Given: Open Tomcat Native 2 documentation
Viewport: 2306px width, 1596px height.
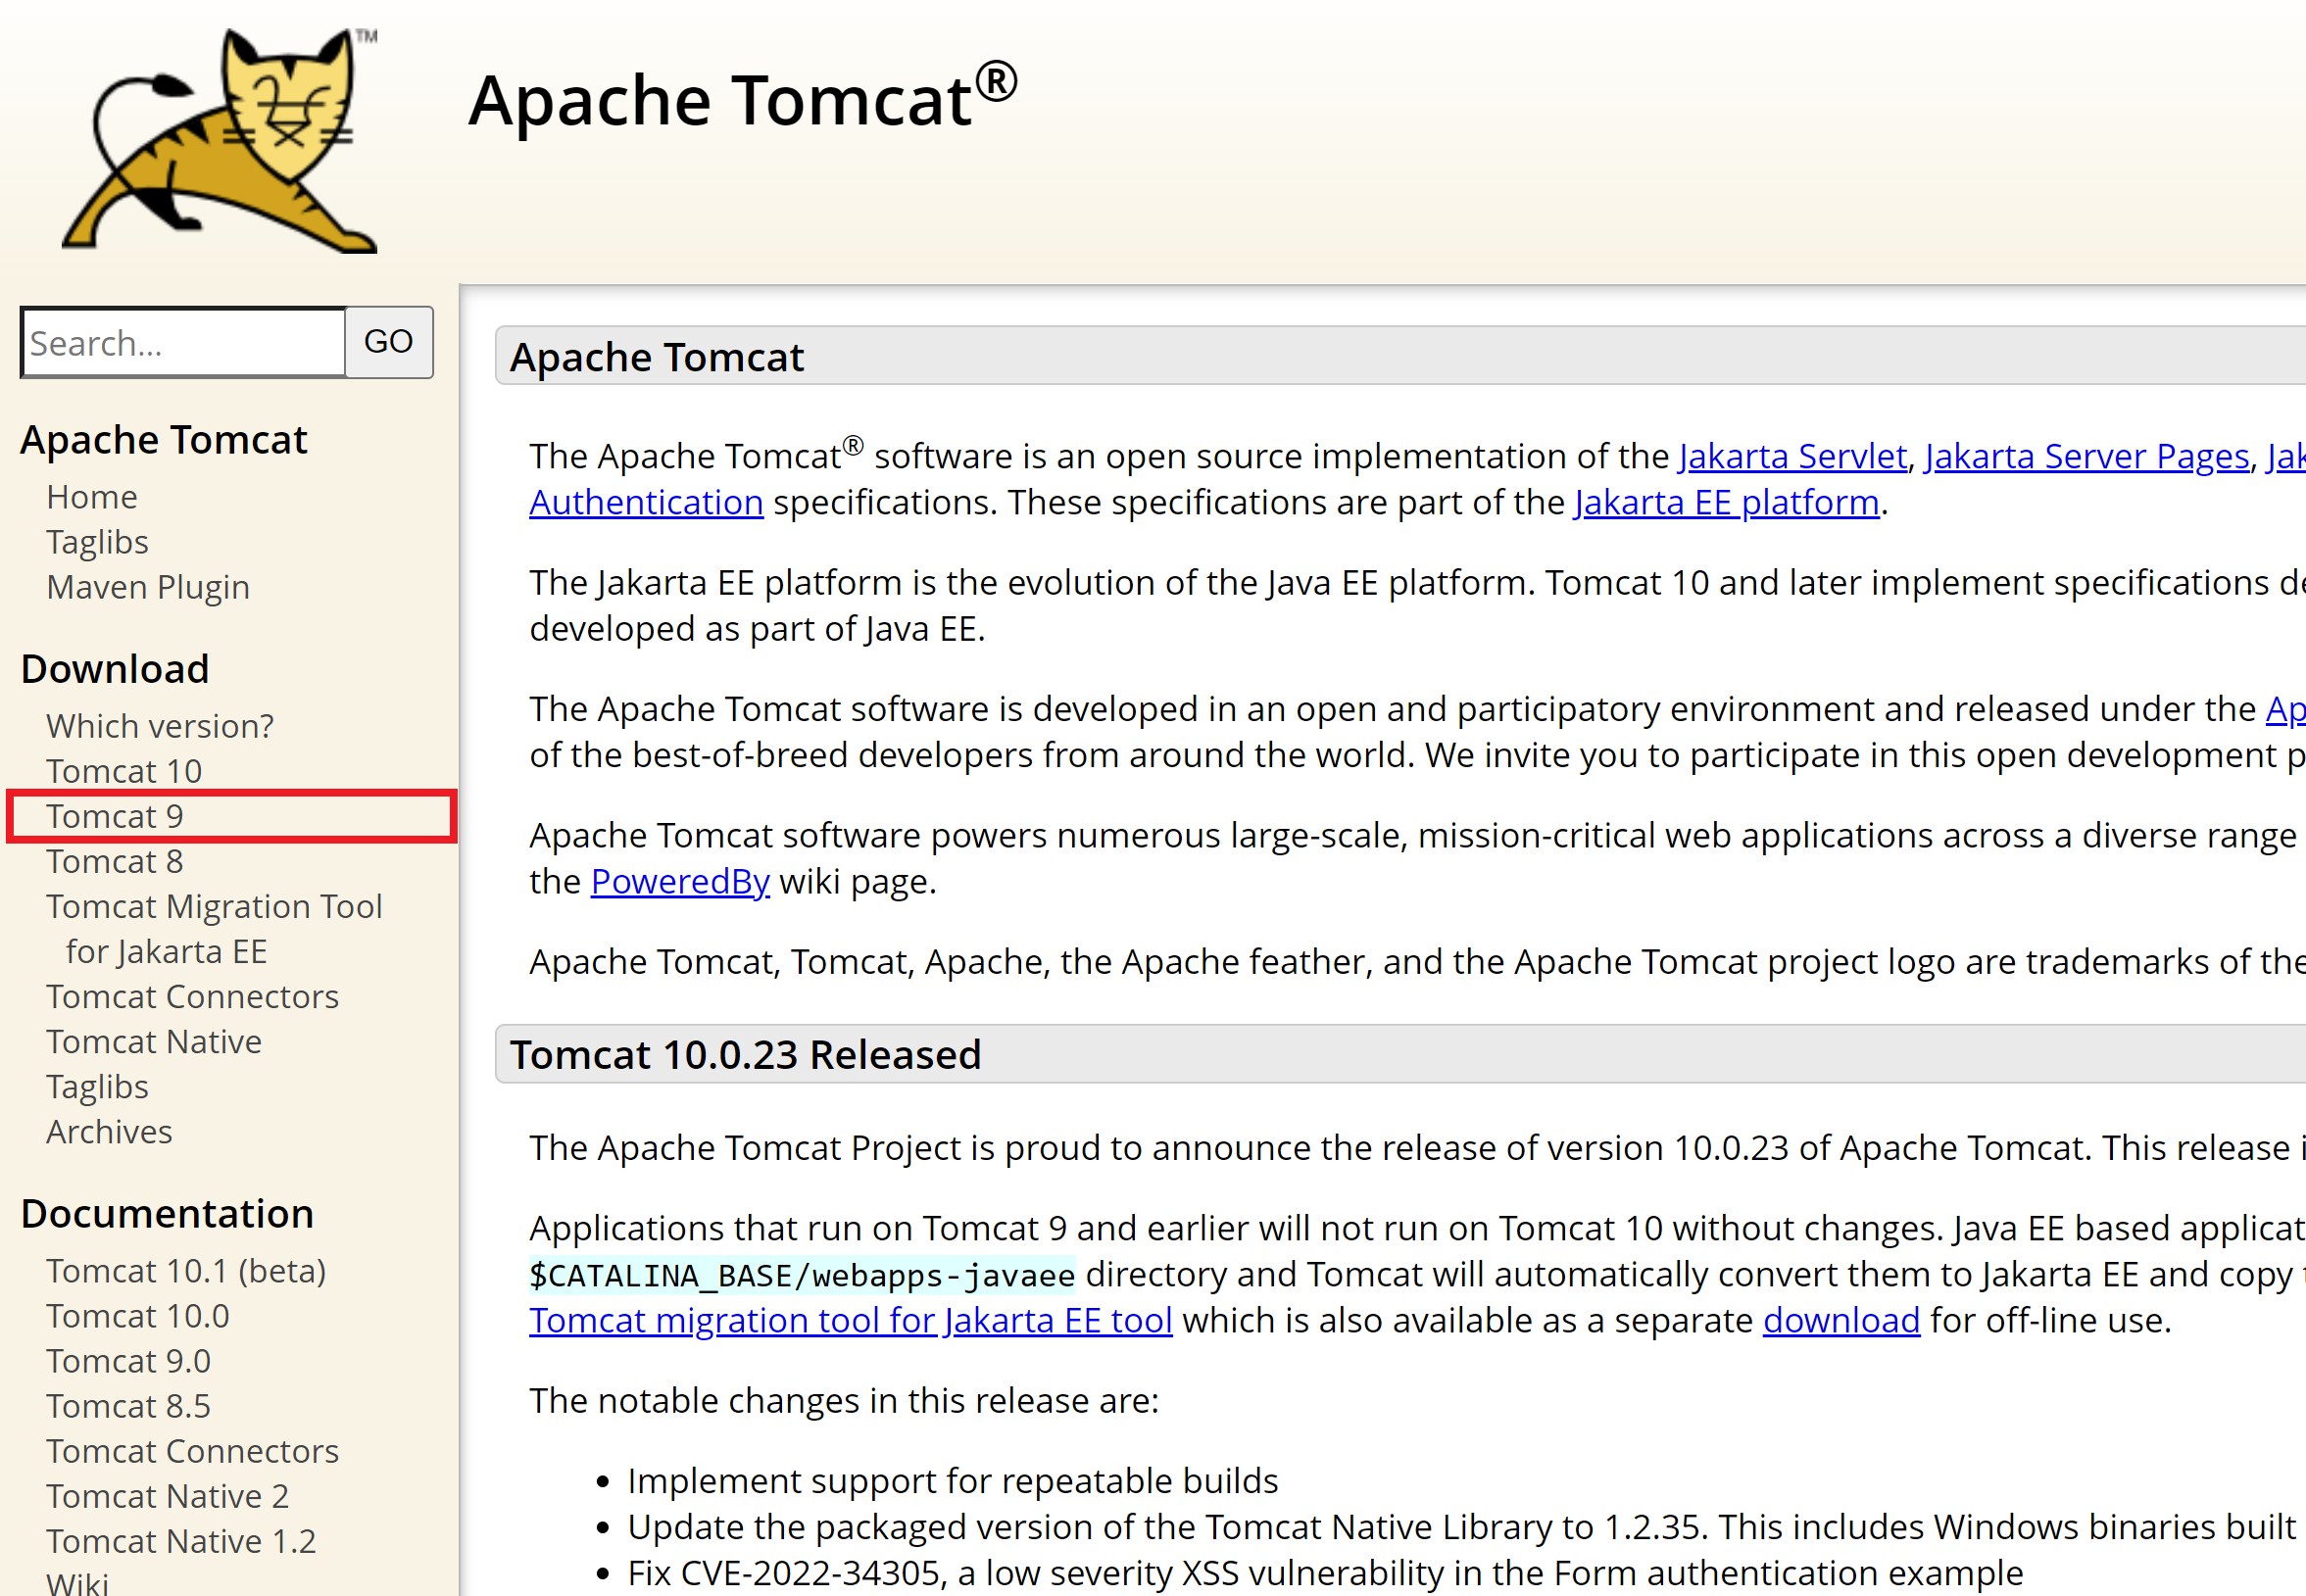Looking at the screenshot, I should tap(167, 1496).
